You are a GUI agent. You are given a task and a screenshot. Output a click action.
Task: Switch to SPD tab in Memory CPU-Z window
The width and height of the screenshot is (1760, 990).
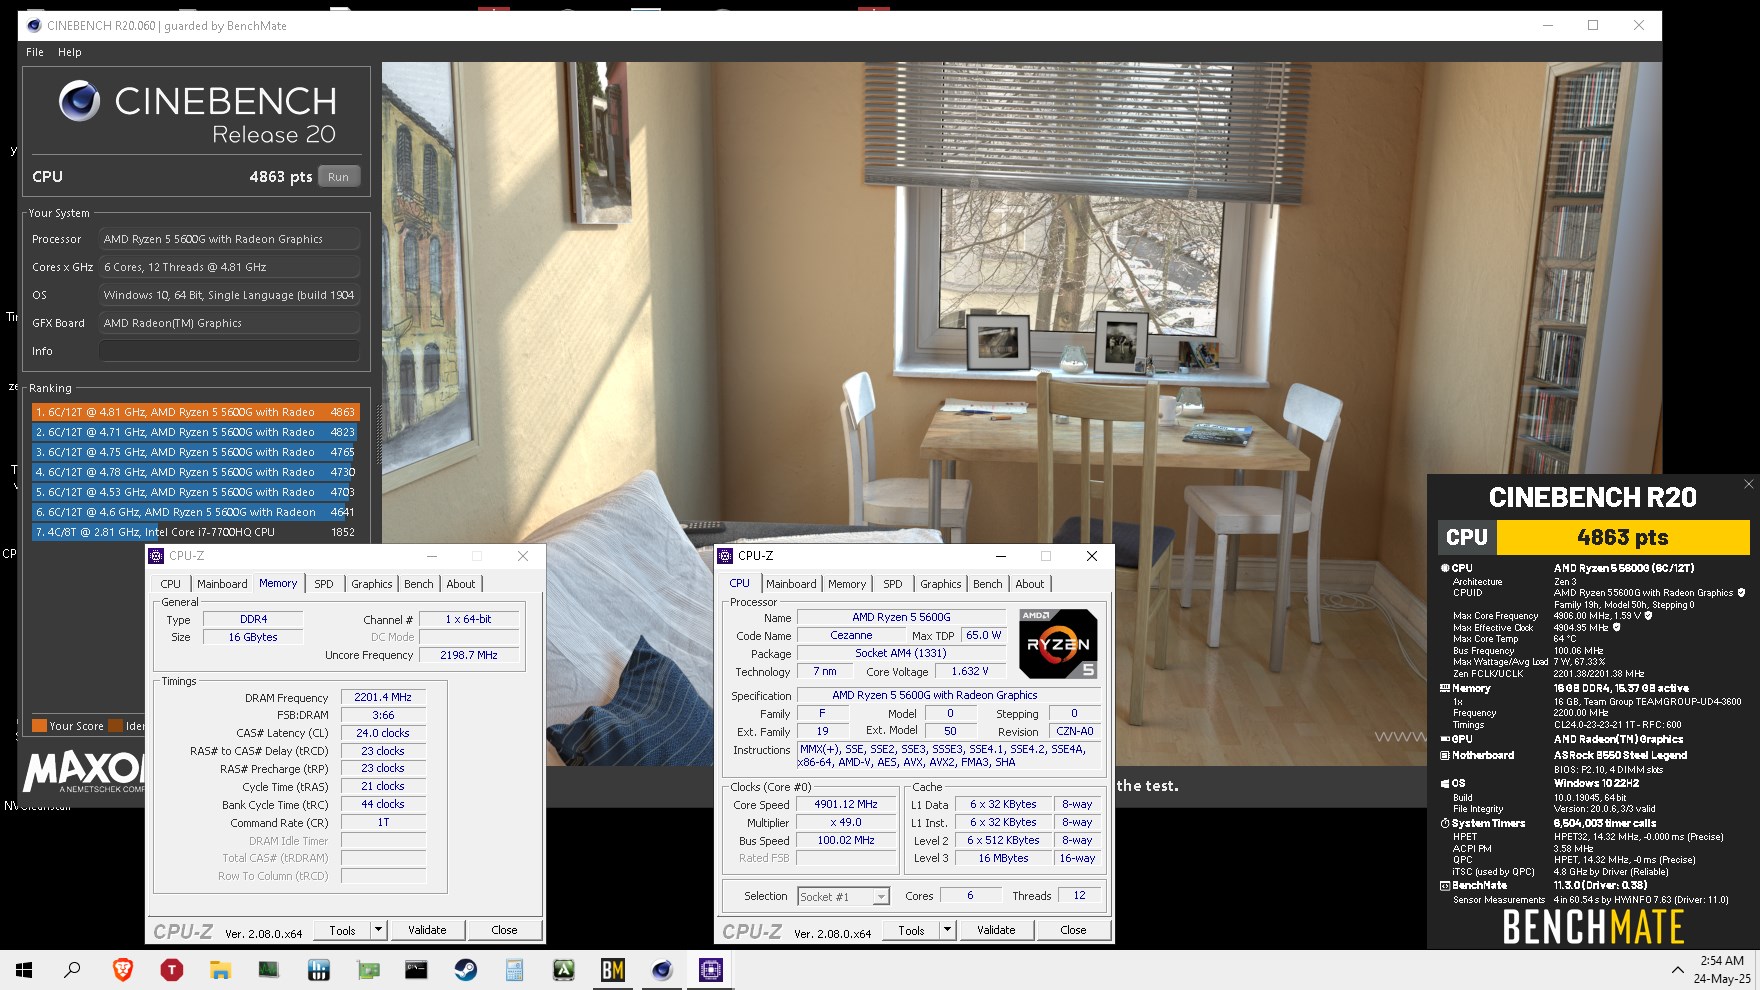pos(324,584)
